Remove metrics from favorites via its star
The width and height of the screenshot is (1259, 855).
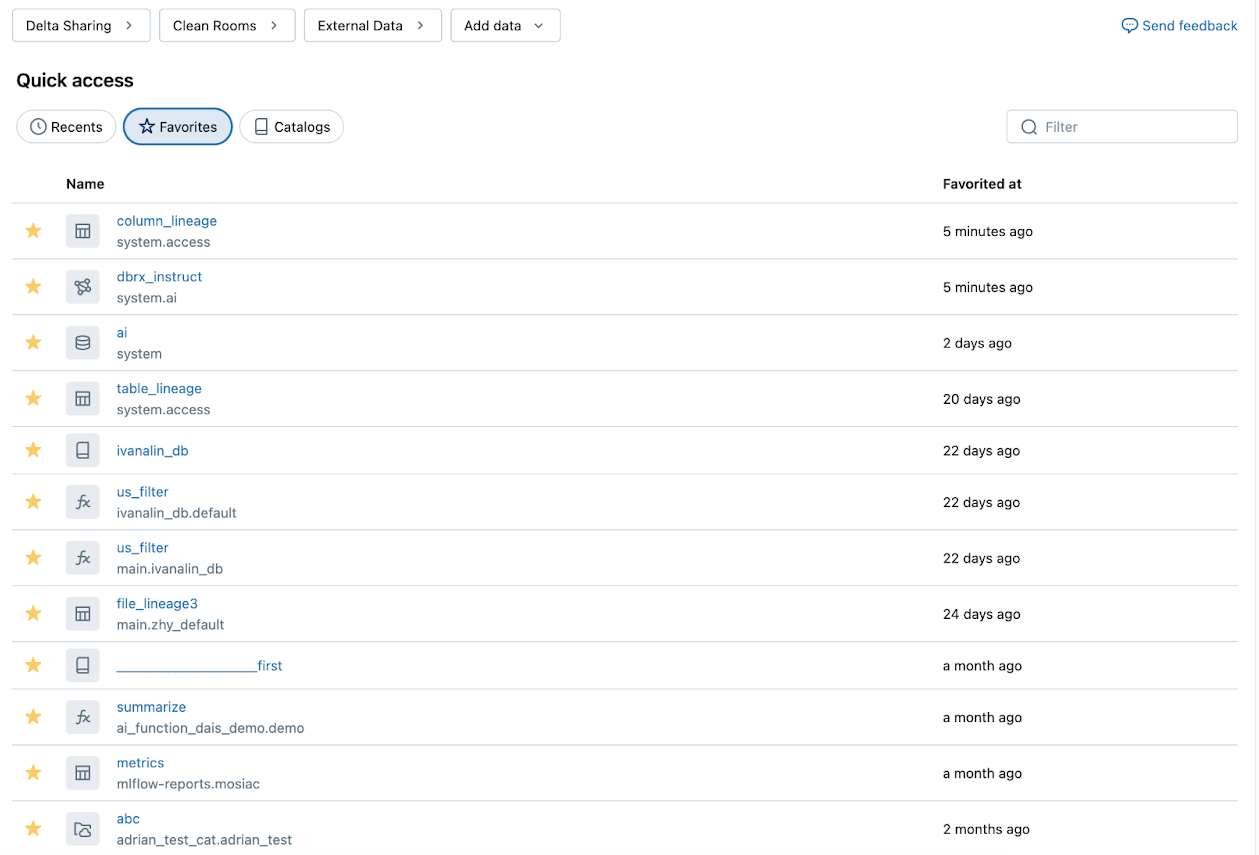point(33,773)
